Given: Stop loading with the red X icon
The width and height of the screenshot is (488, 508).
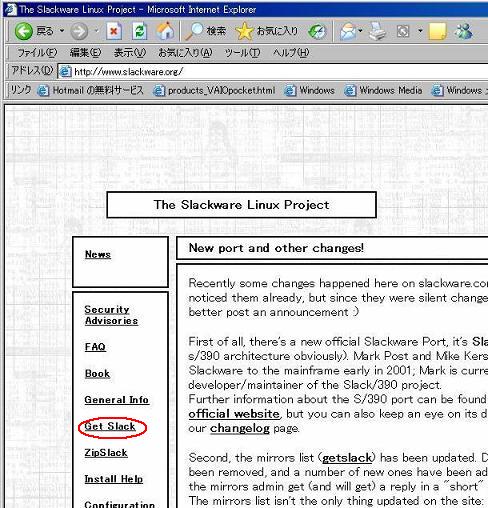Looking at the screenshot, I should (x=114, y=31).
